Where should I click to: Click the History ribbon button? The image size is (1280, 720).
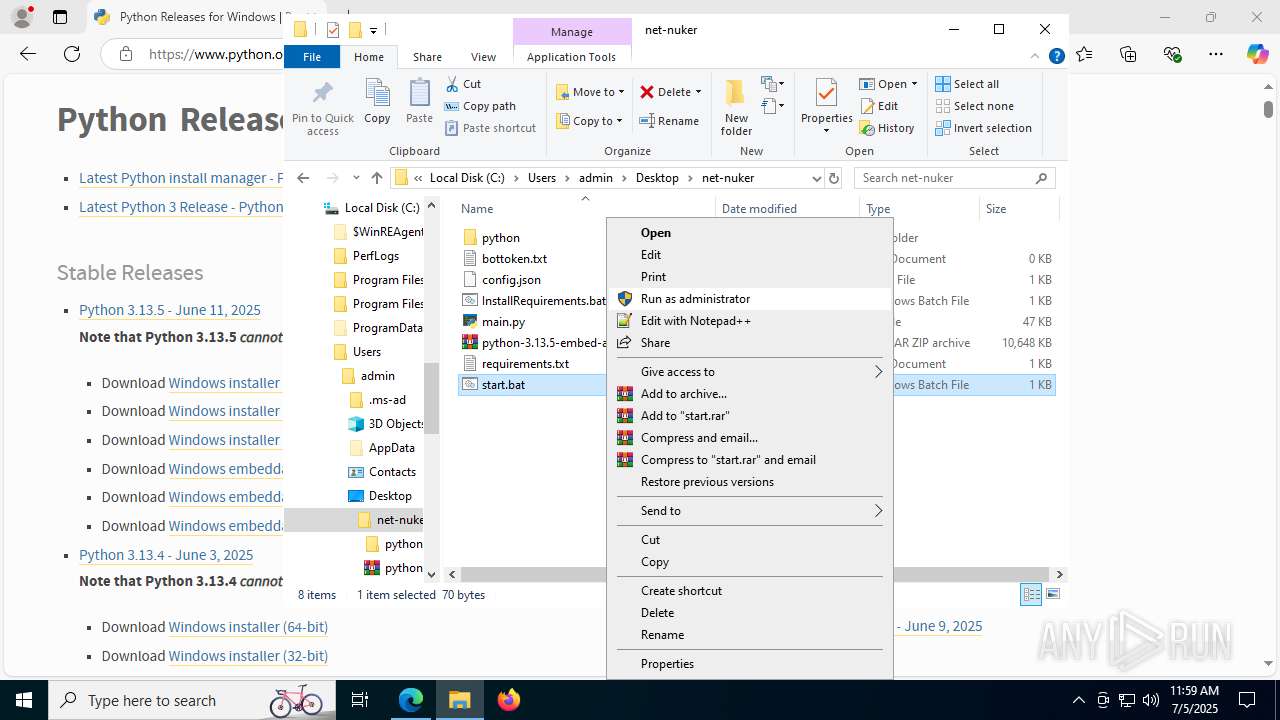click(x=886, y=128)
